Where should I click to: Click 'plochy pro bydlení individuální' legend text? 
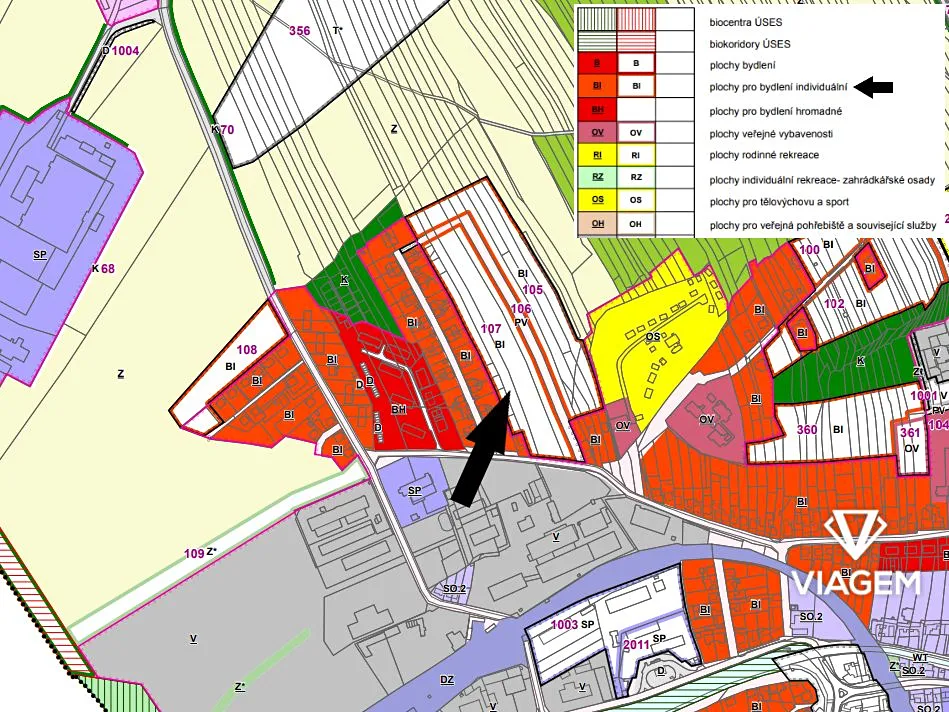point(778,88)
